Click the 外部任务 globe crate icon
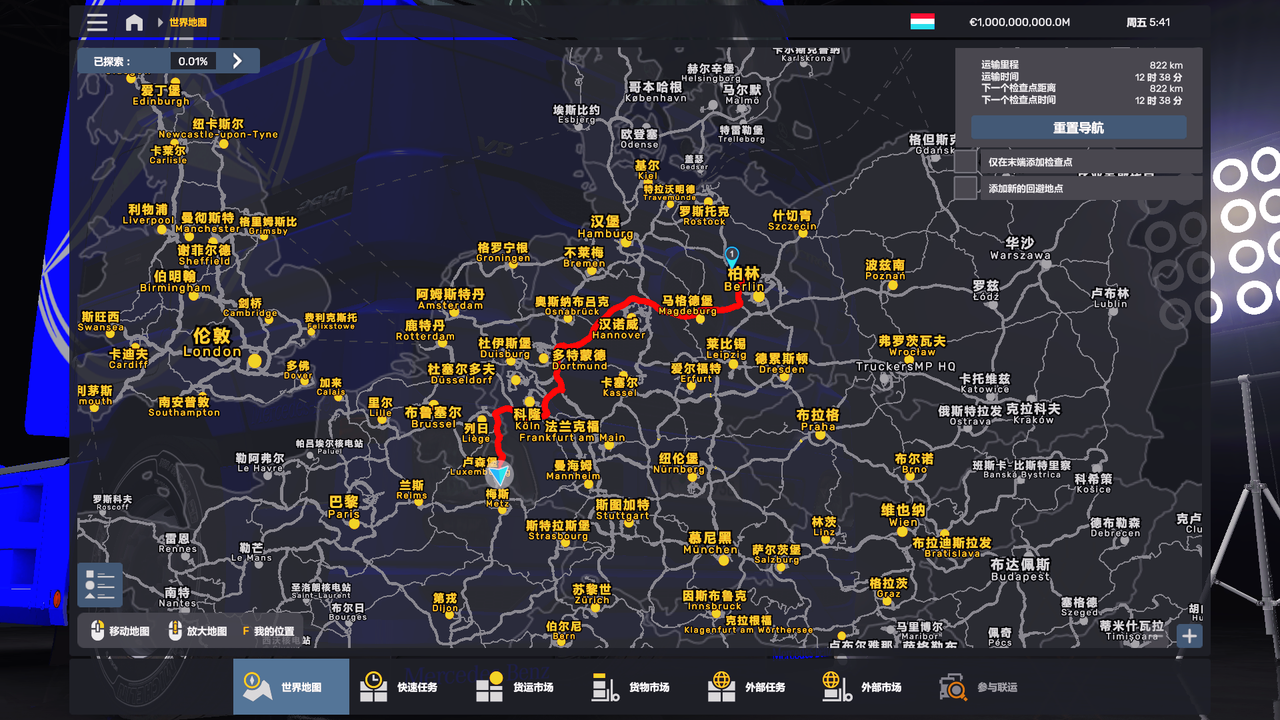1280x720 pixels. 721,687
